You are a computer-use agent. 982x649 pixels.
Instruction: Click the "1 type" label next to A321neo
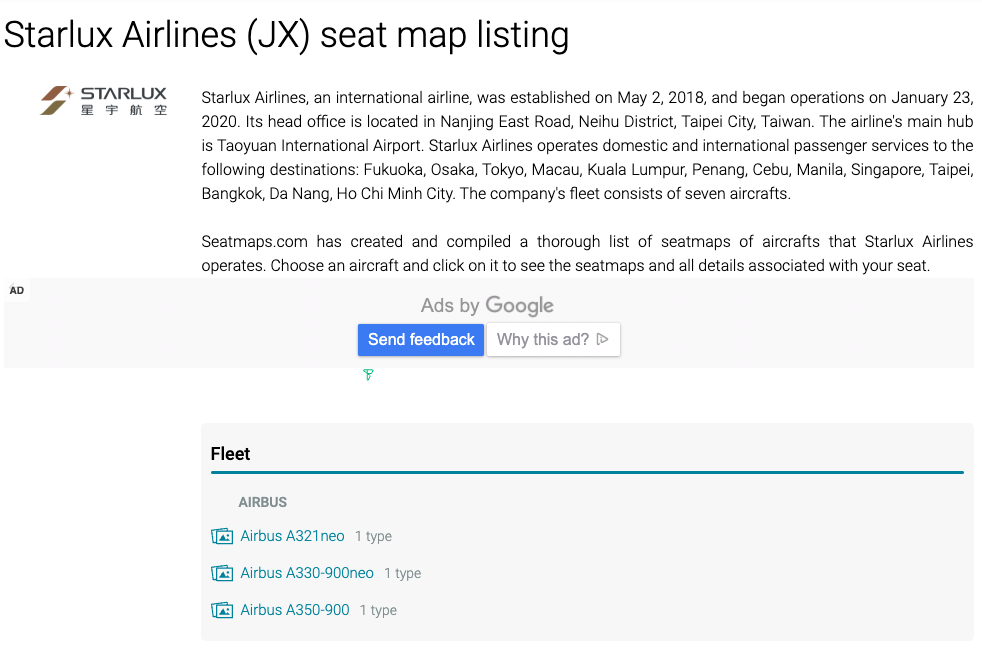pos(373,537)
